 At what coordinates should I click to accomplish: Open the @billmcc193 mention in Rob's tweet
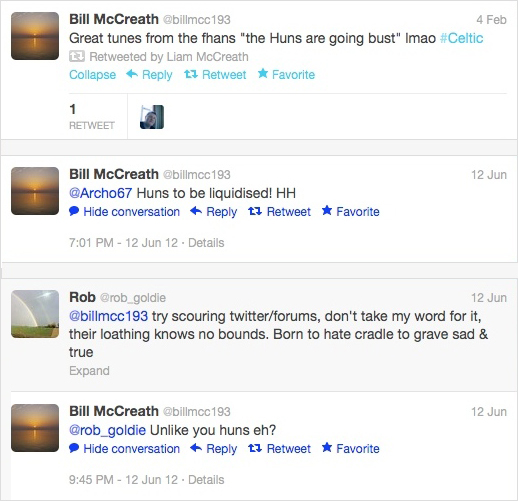108,316
